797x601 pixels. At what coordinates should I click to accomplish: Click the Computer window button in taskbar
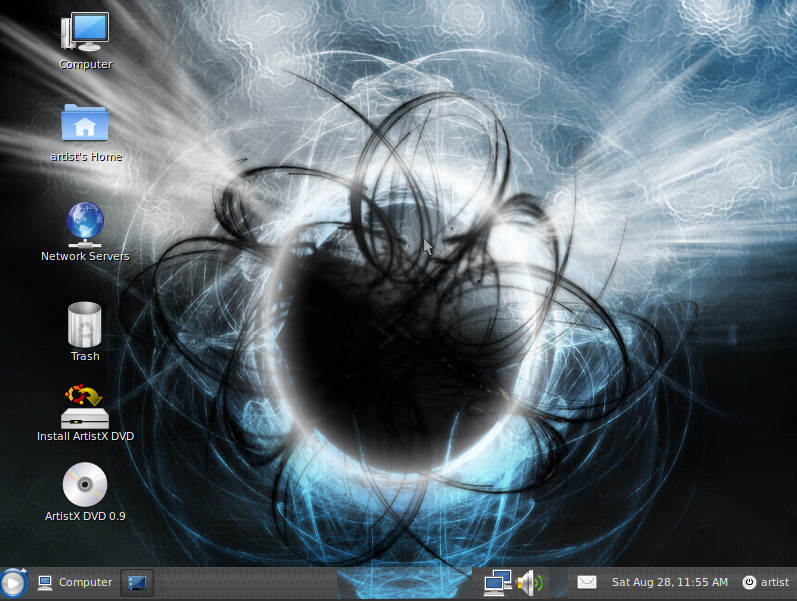pyautogui.click(x=75, y=582)
